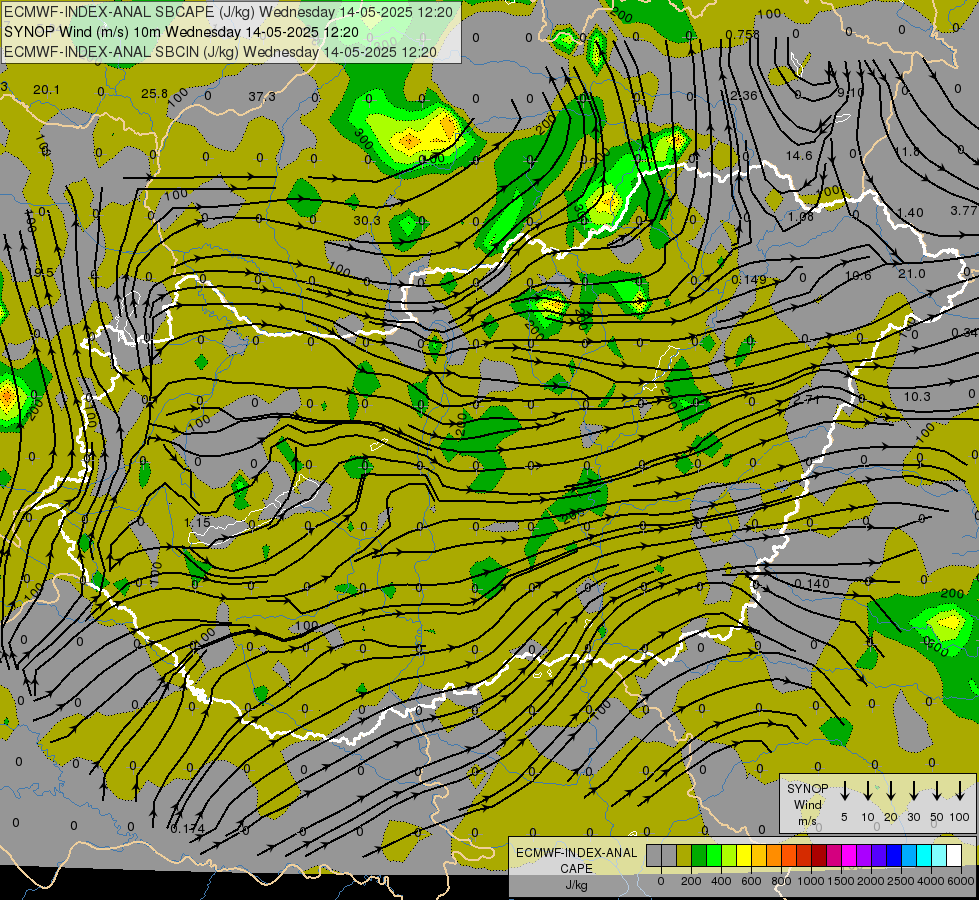This screenshot has width=979, height=900.
Task: Pick the sky blue CAPE legend swatch
Action: 909,856
